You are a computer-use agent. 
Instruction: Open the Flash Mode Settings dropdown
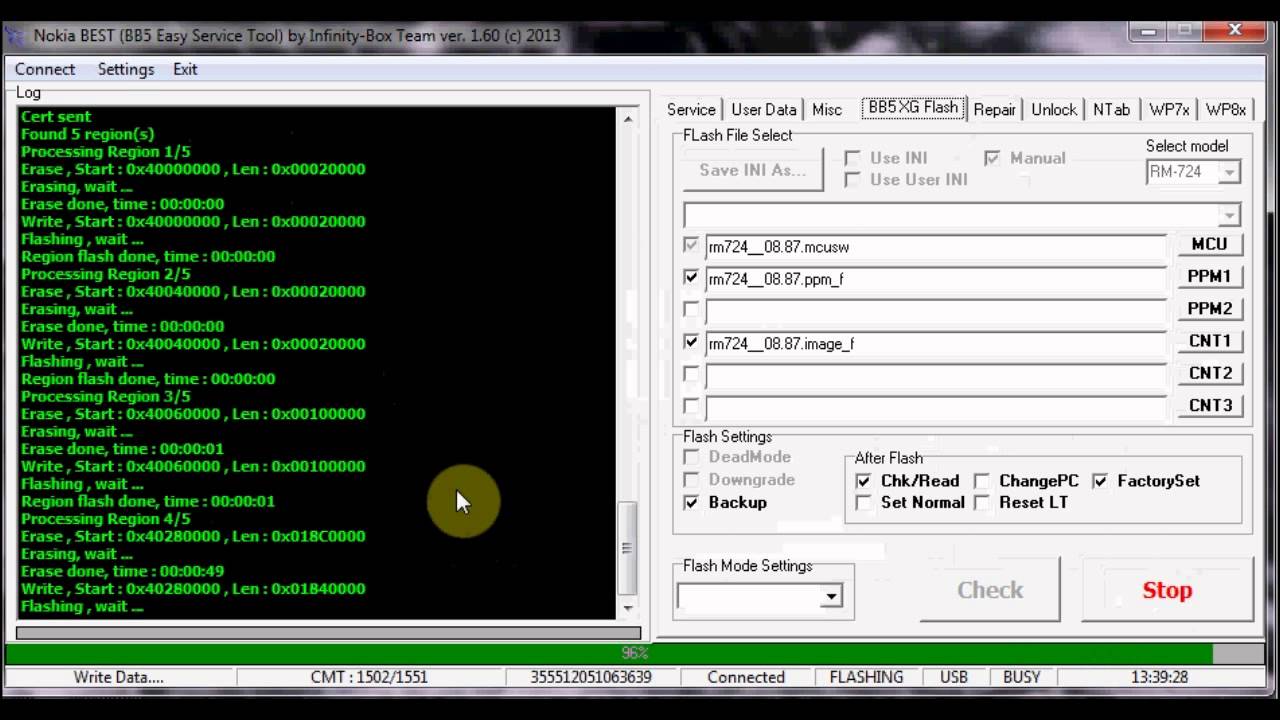pyautogui.click(x=831, y=597)
